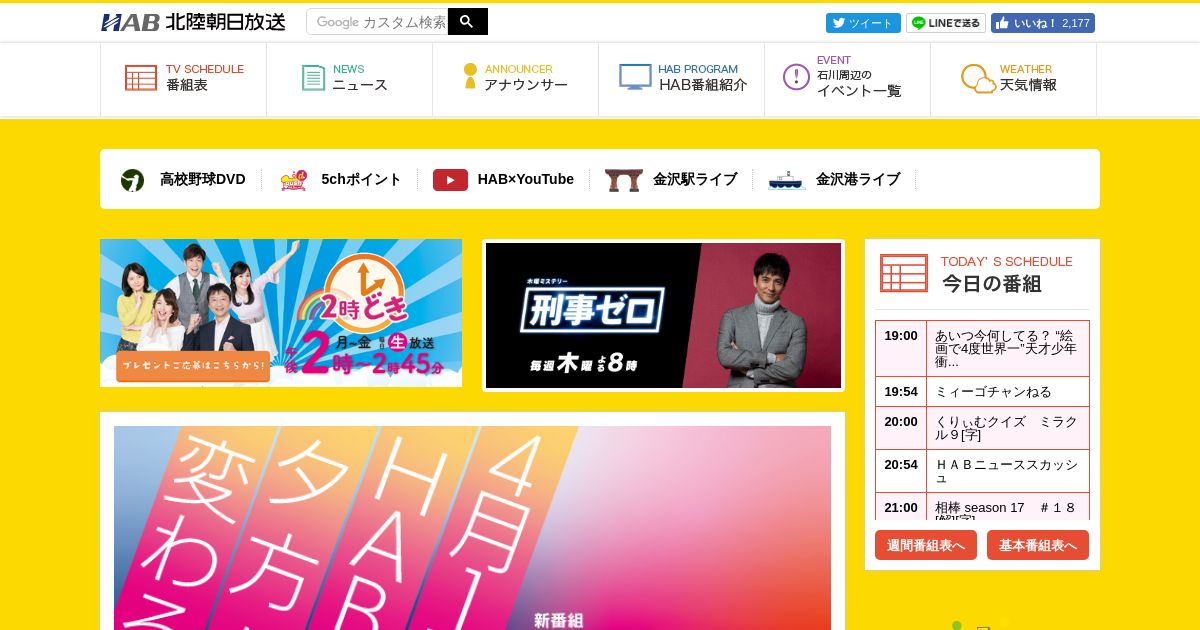The image size is (1200, 630).
Task: Open 金沢港ライブ link
Action: (x=858, y=179)
